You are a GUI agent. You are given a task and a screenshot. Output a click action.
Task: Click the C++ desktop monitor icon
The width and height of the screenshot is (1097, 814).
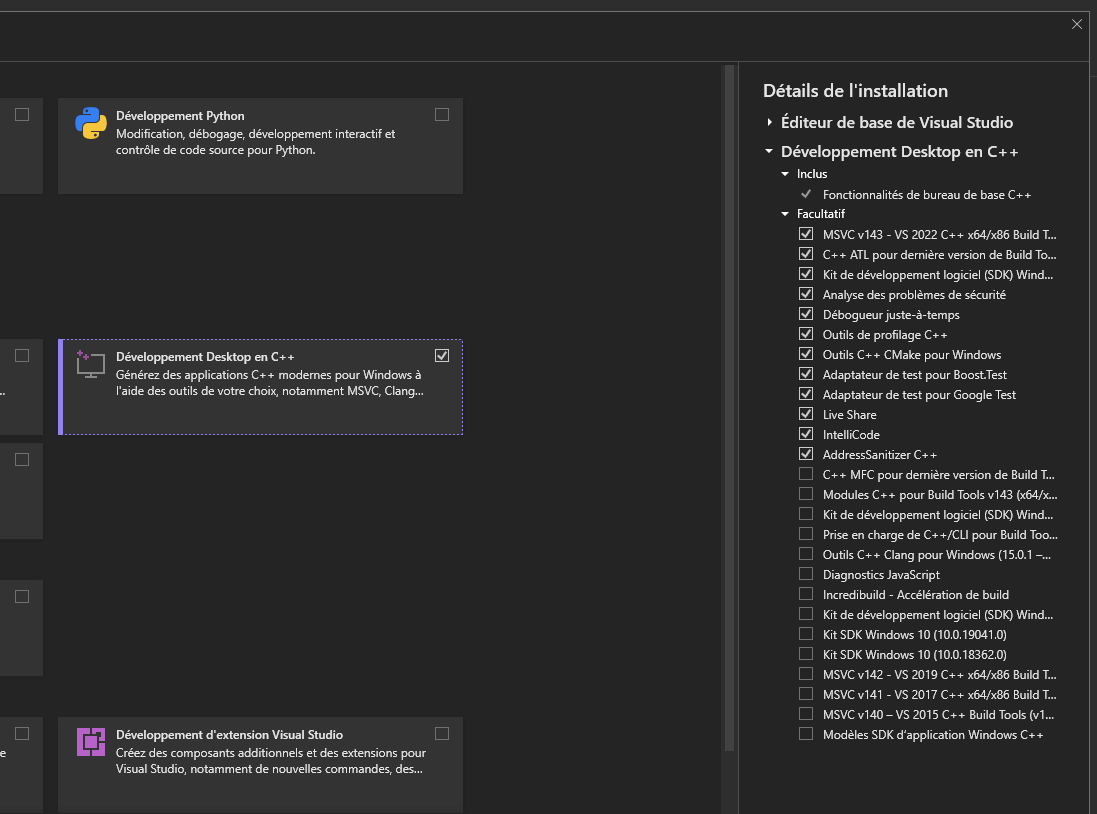[91, 364]
